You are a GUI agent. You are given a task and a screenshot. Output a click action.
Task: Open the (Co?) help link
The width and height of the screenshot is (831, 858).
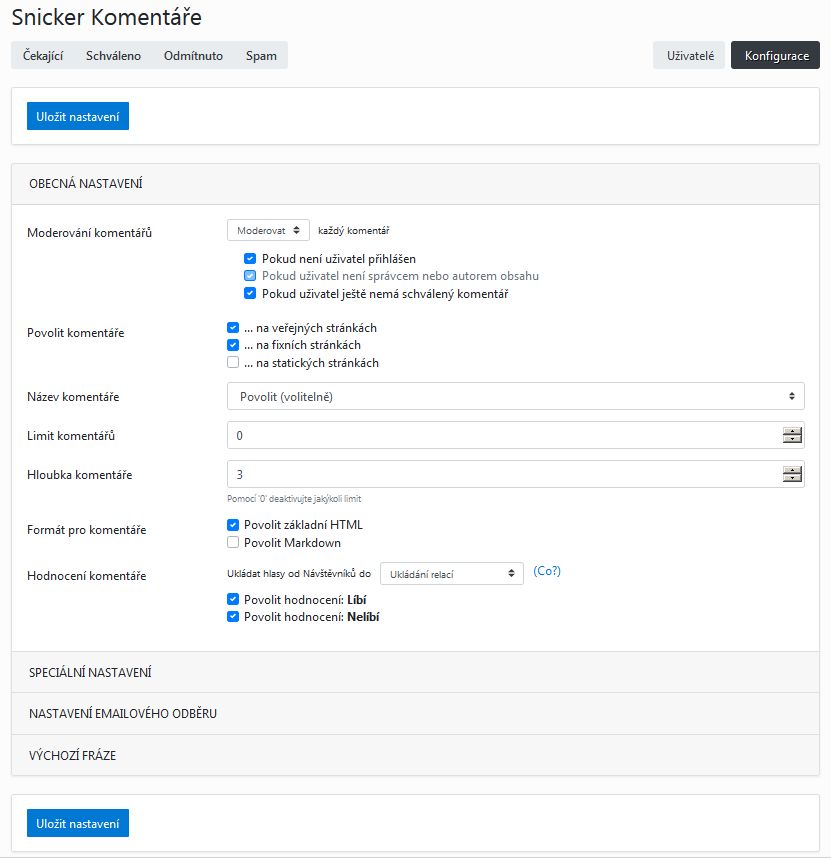point(547,571)
